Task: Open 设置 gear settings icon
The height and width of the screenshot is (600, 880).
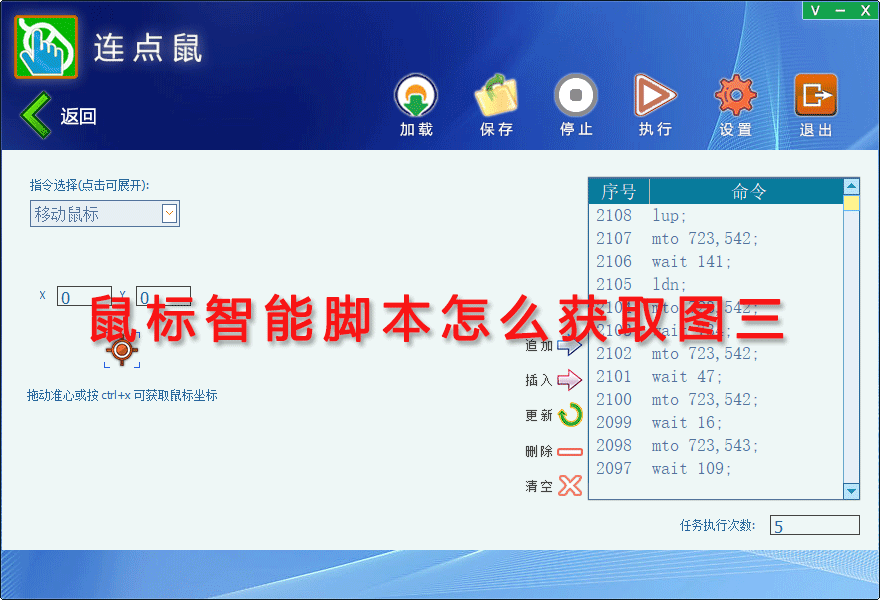Action: click(x=736, y=95)
